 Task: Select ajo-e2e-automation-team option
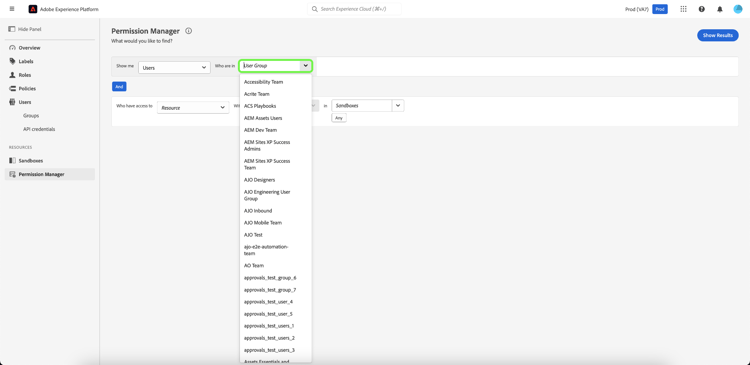click(x=276, y=250)
